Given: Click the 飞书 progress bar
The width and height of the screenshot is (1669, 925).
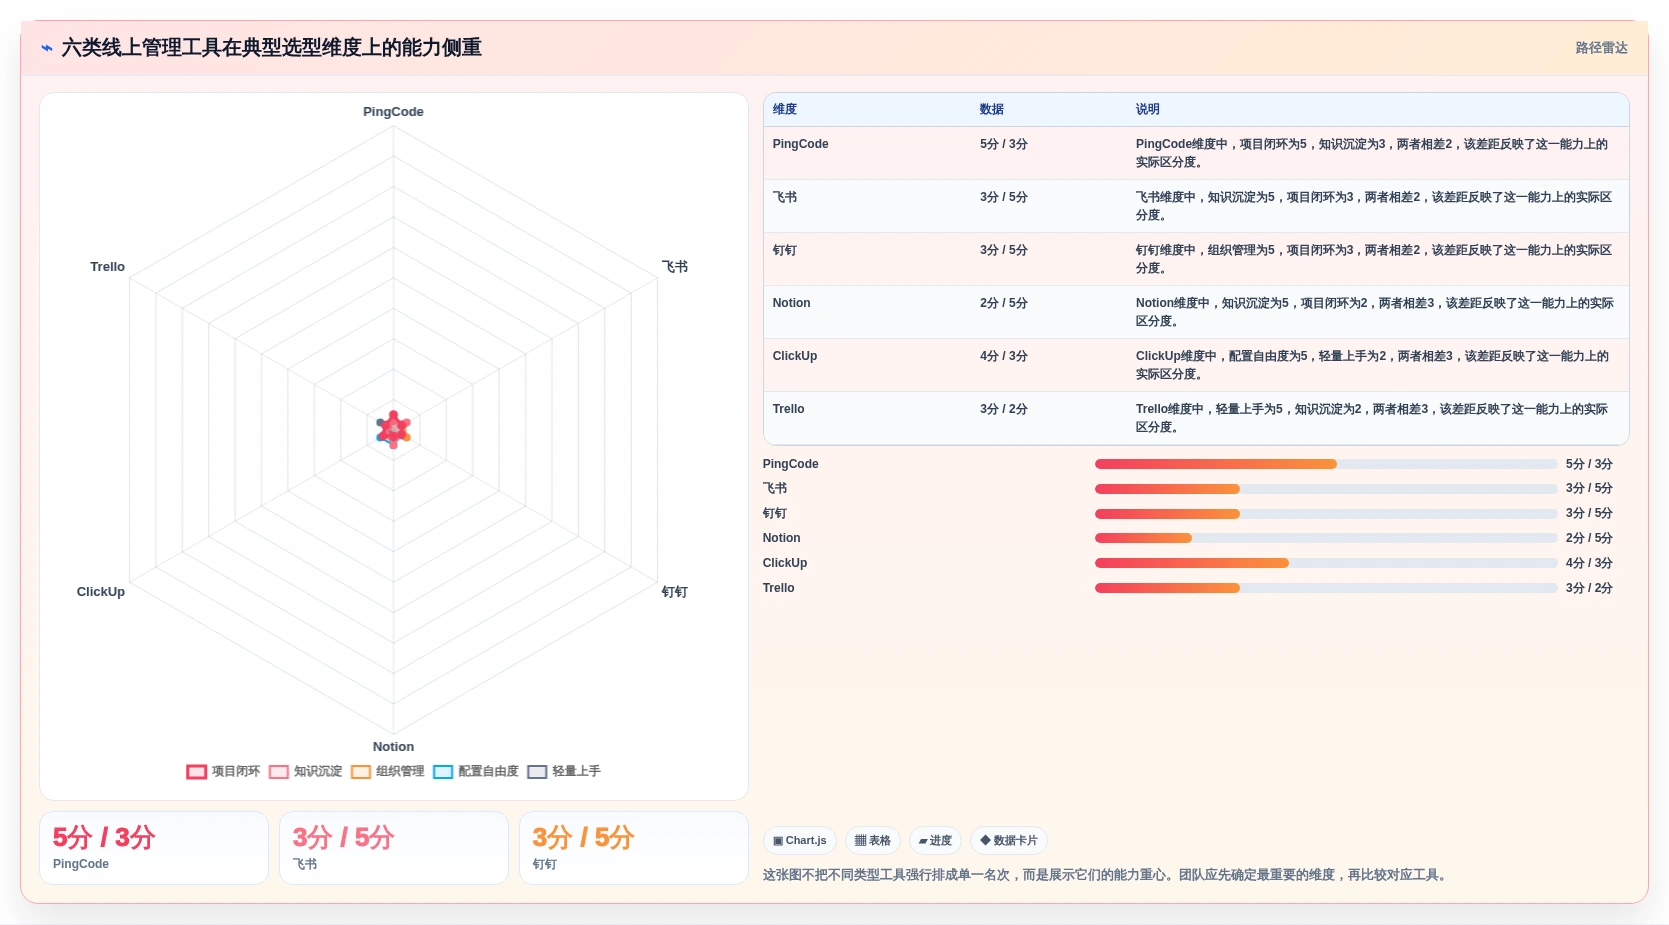Looking at the screenshot, I should point(1326,489).
